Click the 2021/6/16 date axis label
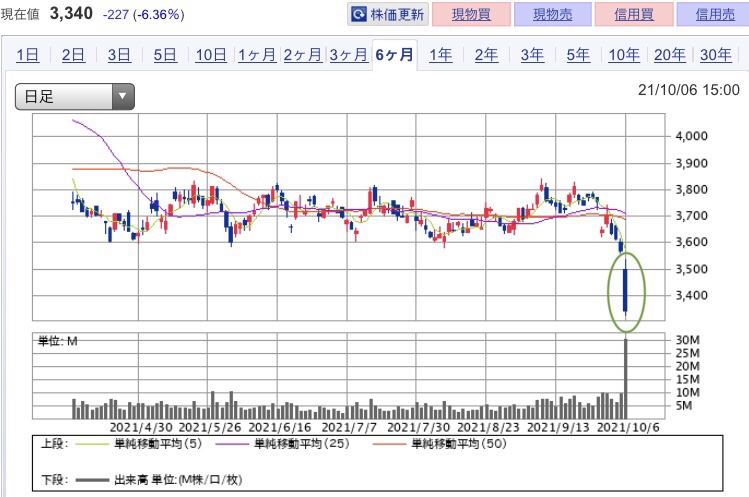The height and width of the screenshot is (497, 749). click(280, 427)
